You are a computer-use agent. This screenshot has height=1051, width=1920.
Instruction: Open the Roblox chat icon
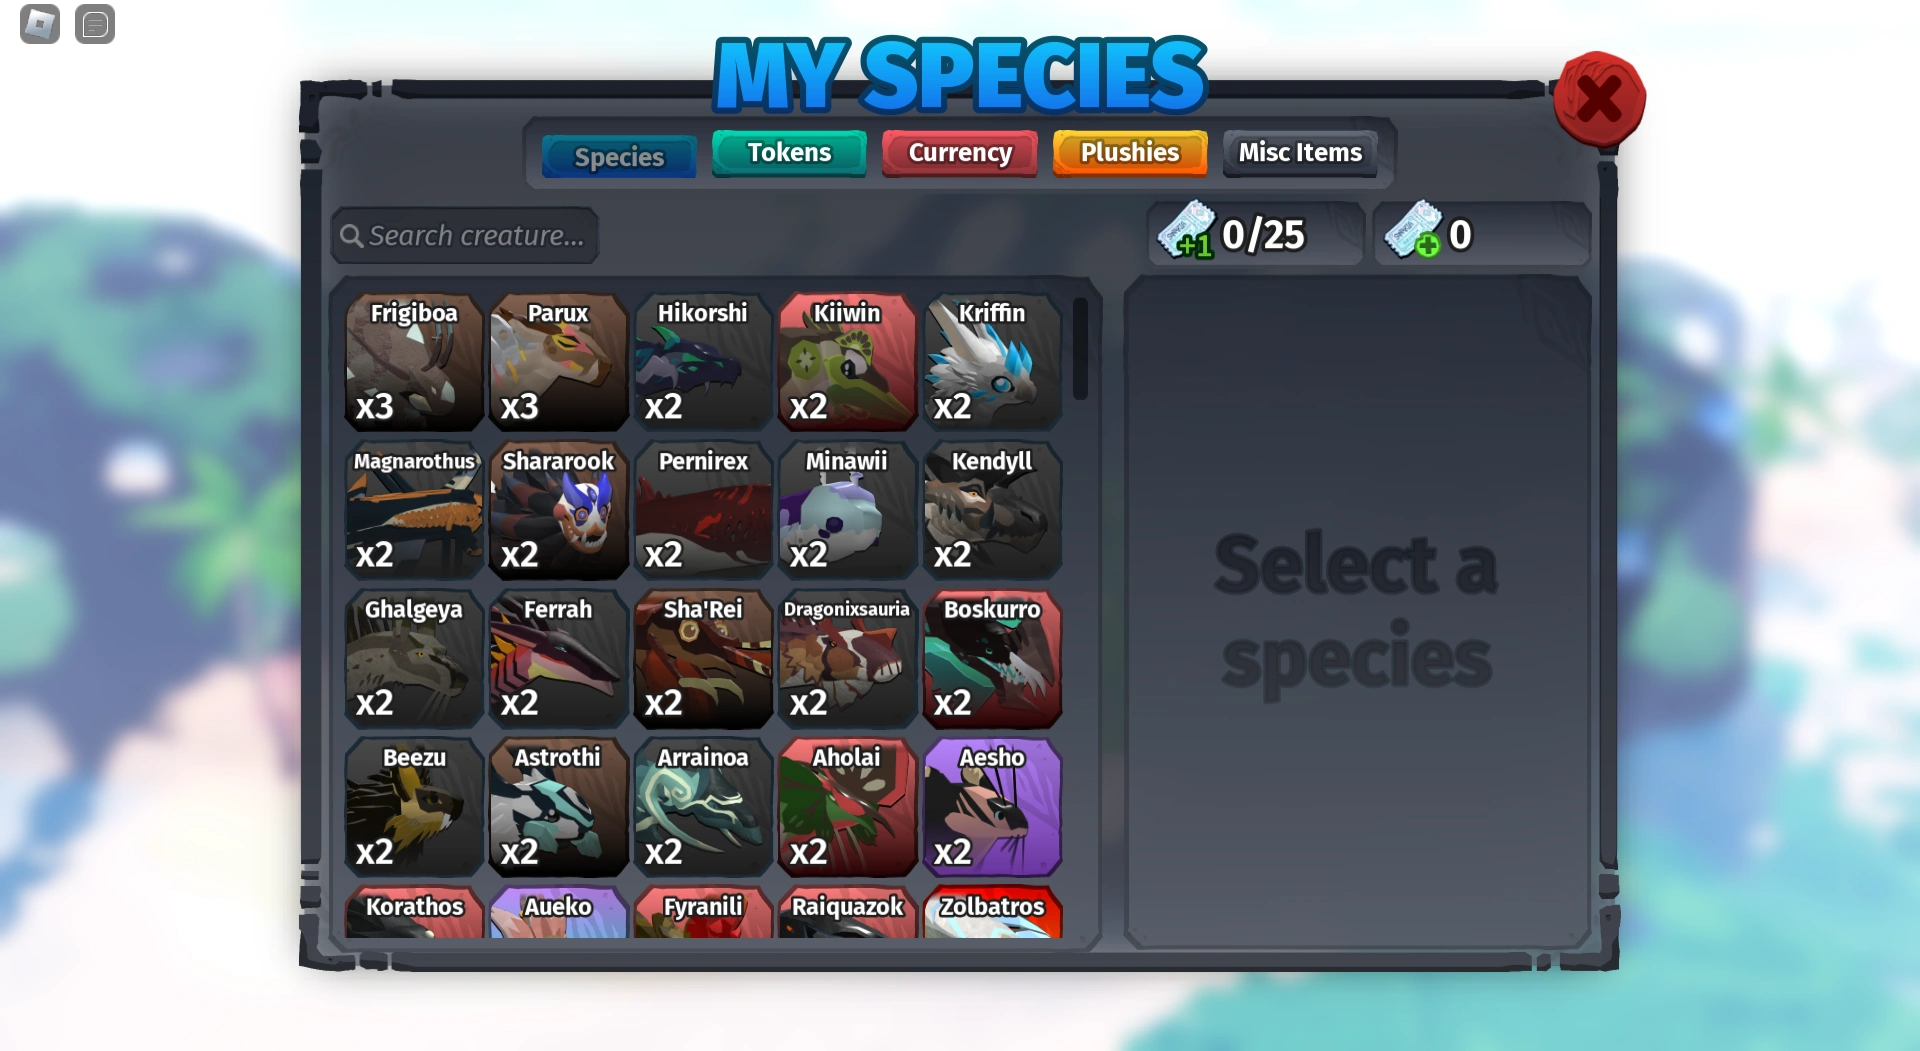[95, 24]
